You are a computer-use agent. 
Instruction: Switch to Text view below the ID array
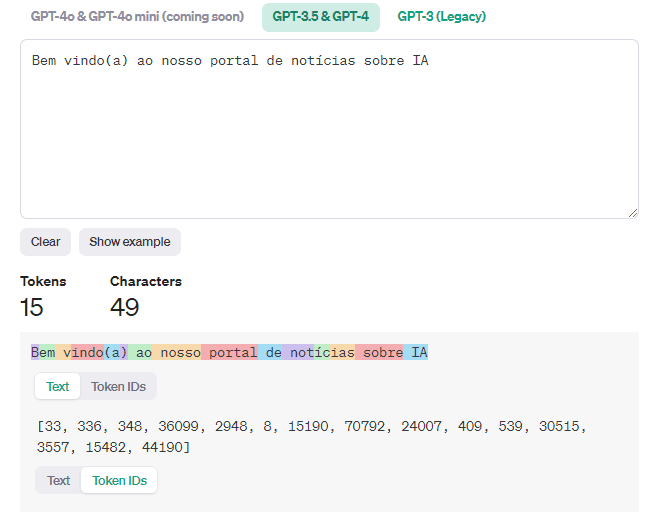[x=58, y=481]
